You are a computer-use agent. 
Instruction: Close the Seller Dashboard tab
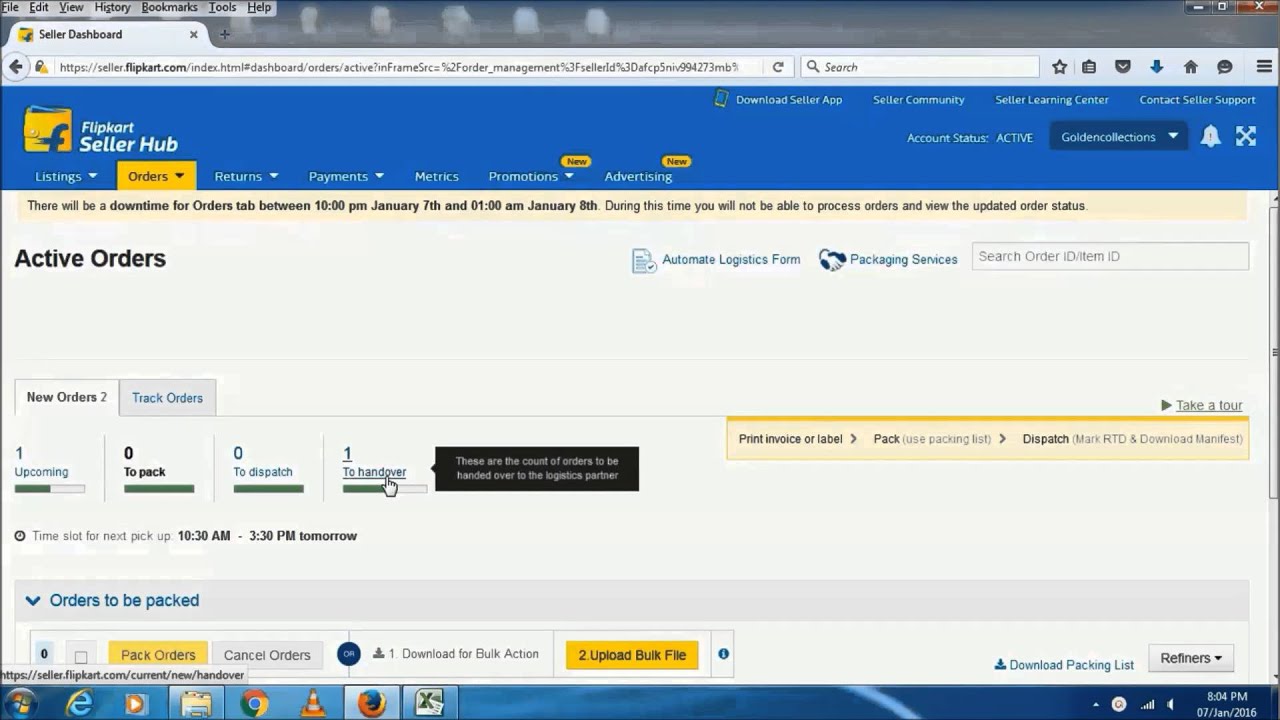pos(194,34)
